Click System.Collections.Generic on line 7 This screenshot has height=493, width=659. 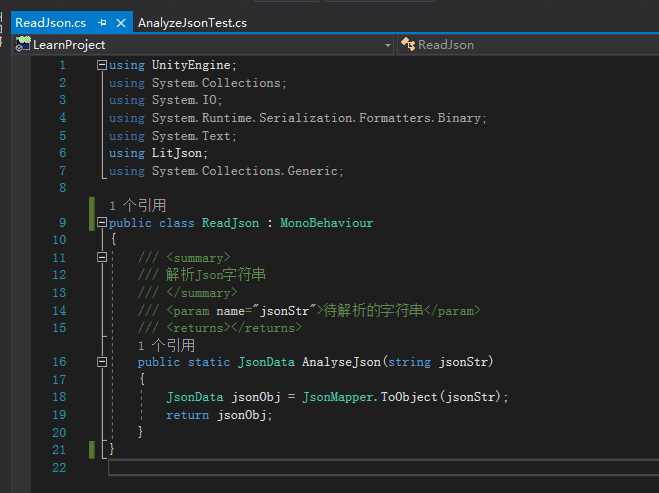(x=245, y=171)
